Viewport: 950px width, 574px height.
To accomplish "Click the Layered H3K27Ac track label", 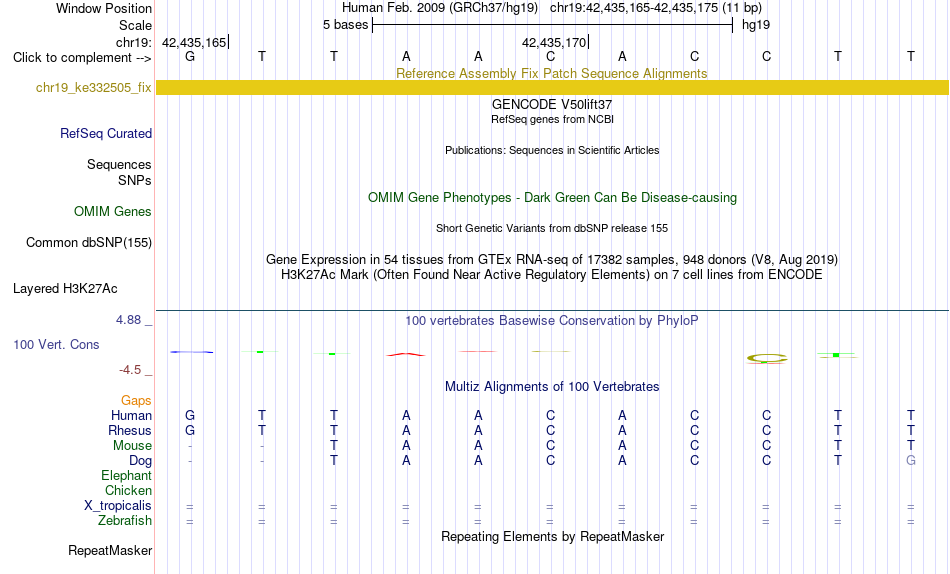I will tap(65, 289).
